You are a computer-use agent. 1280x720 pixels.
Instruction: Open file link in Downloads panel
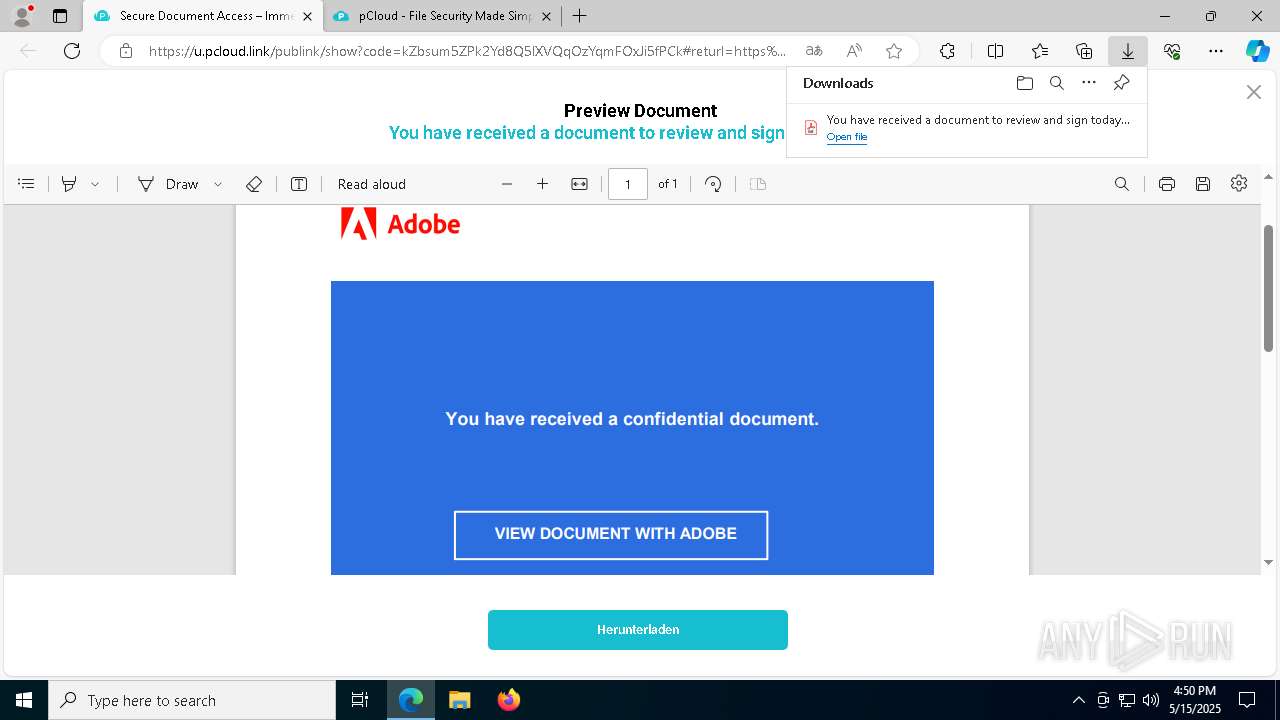pyautogui.click(x=847, y=137)
